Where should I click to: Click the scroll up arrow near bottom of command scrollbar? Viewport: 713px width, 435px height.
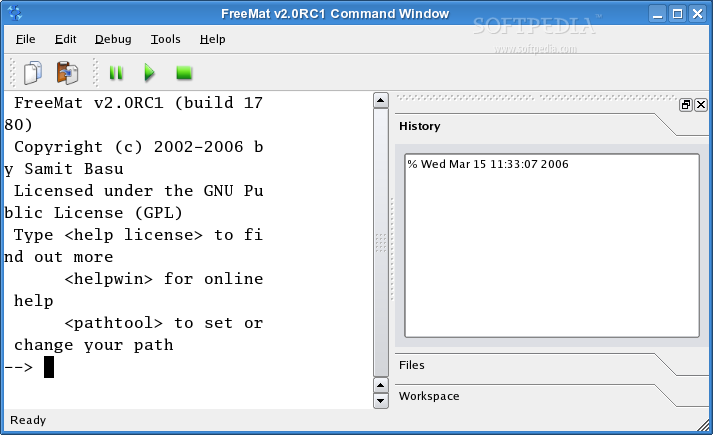(x=381, y=386)
